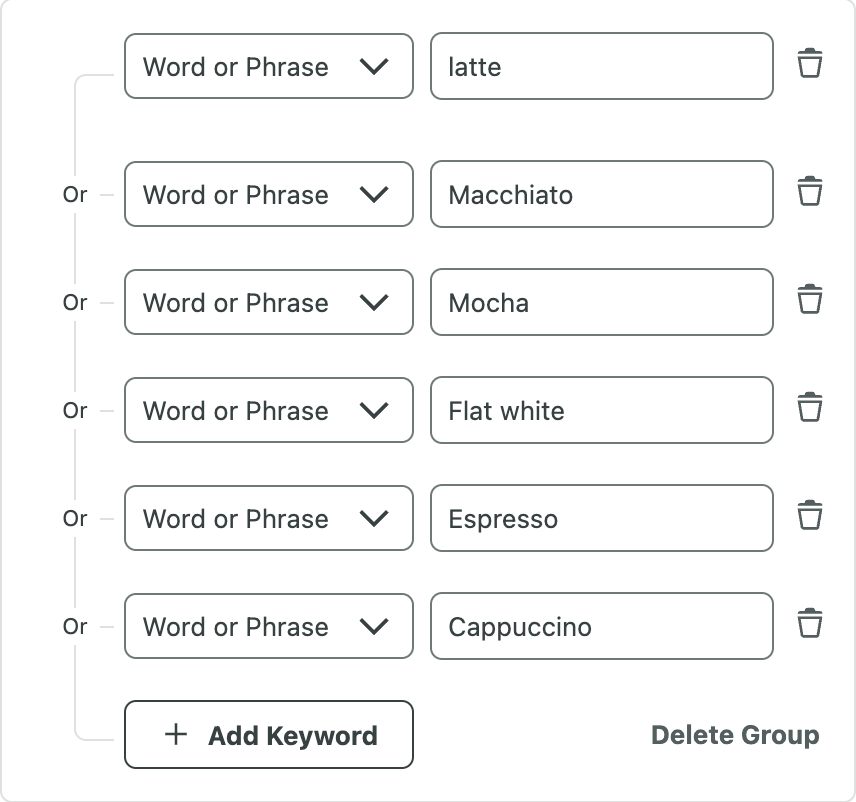Screen dimensions: 856x802
Task: Open match type dropdown for Macchiato
Action: point(269,194)
